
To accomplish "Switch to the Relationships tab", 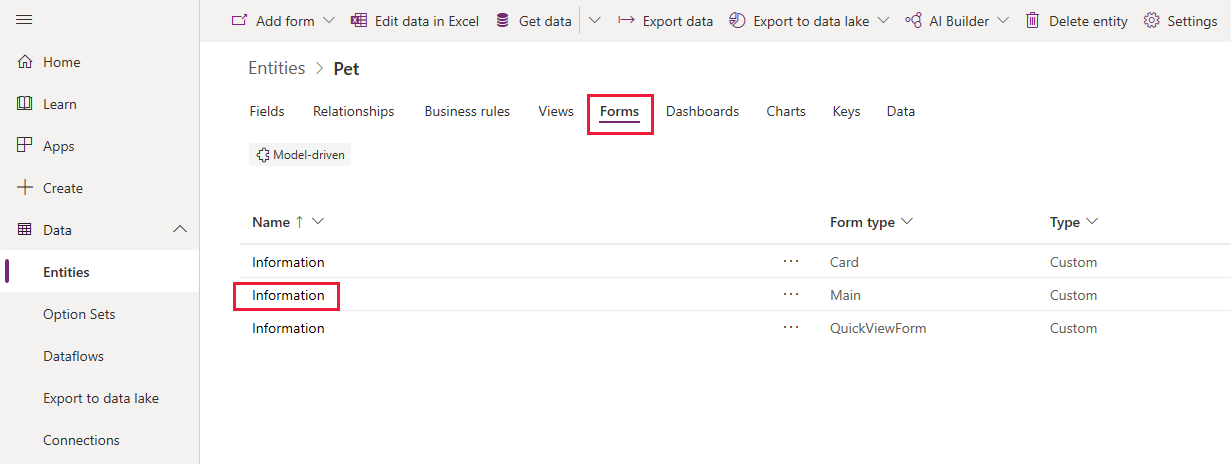I will coord(353,111).
